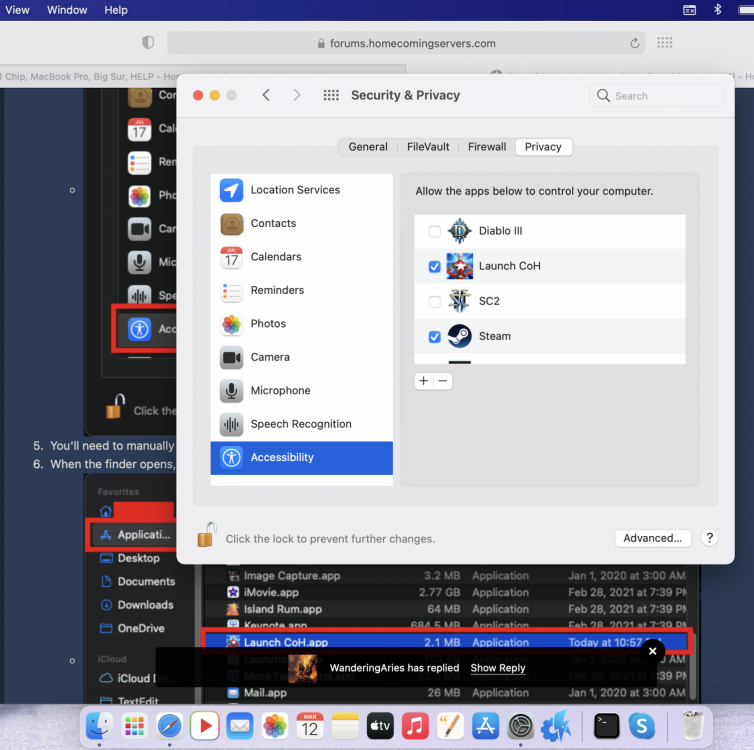
Task: Click the plus button to add app
Action: coord(424,381)
